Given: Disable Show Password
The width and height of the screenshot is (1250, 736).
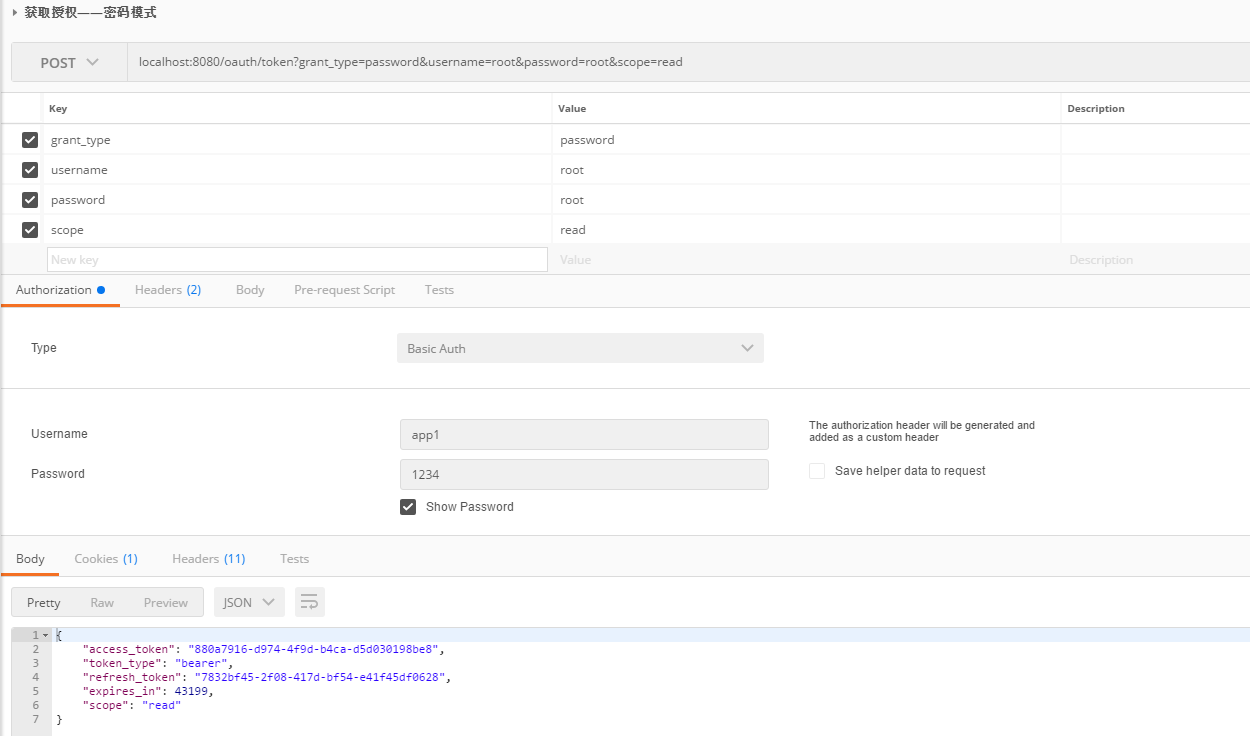Looking at the screenshot, I should click(x=407, y=506).
